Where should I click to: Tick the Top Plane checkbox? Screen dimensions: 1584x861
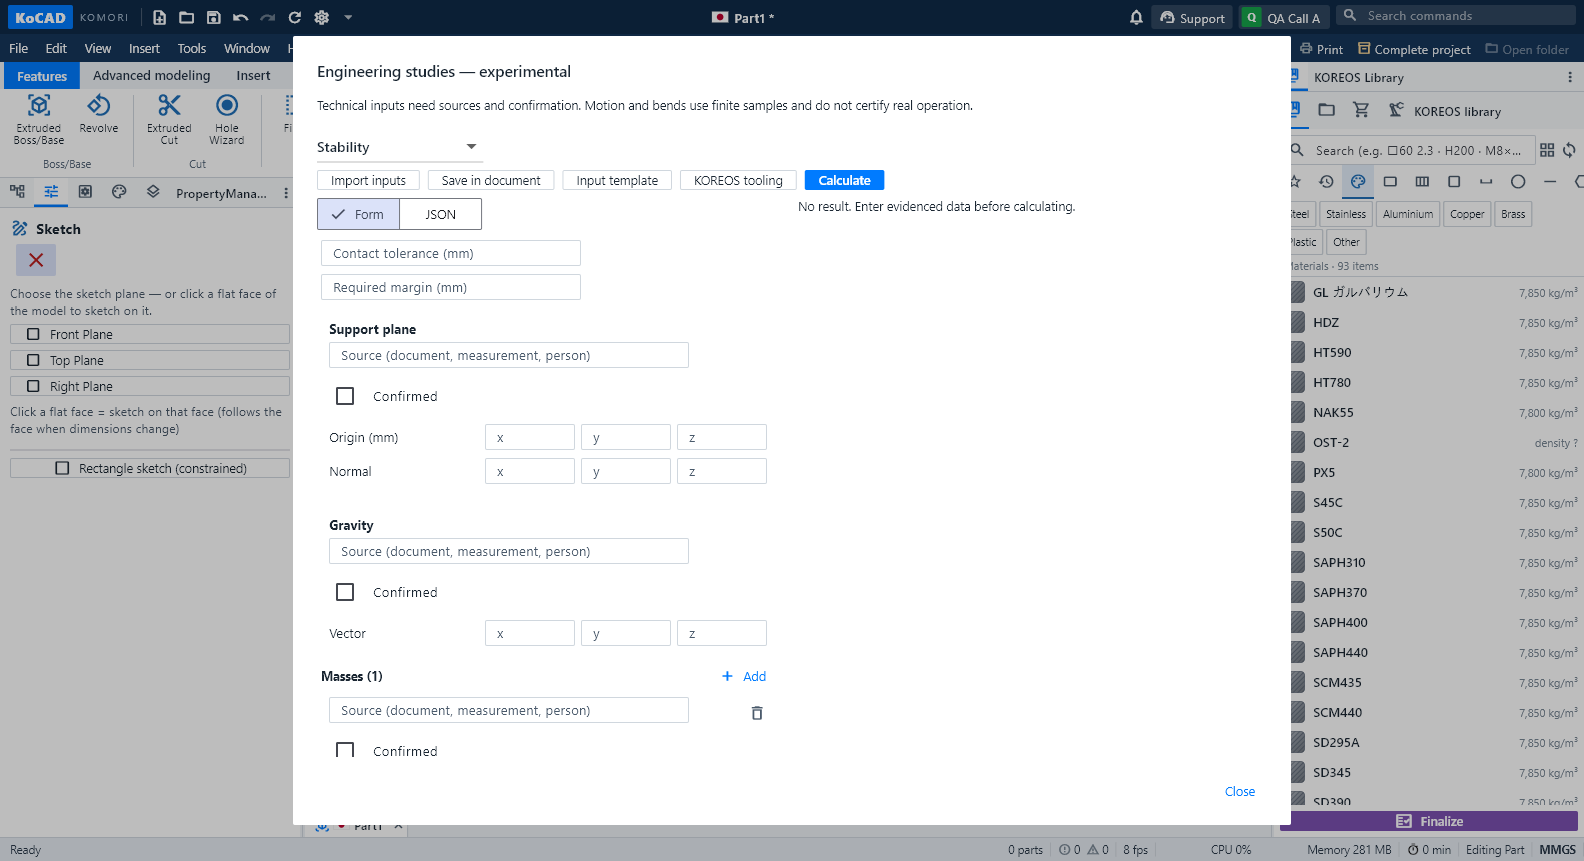(33, 360)
